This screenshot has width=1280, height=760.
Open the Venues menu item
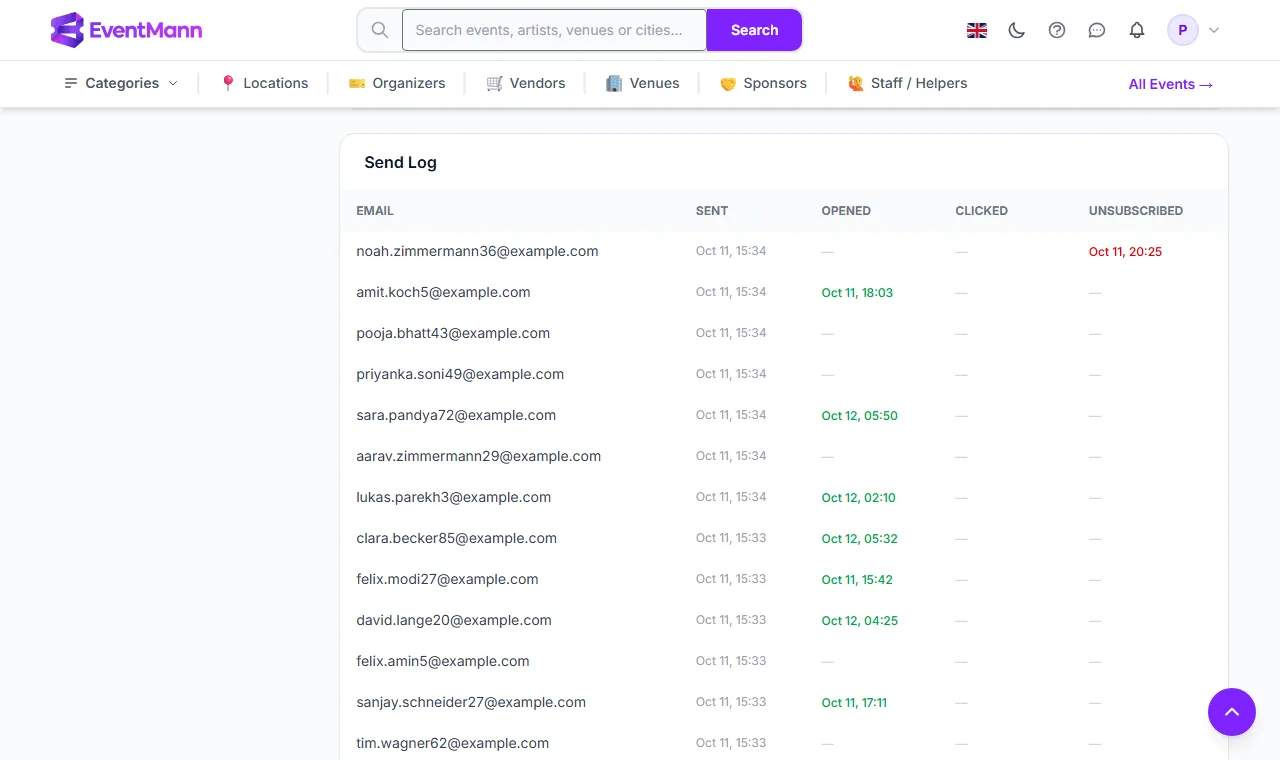coord(643,83)
